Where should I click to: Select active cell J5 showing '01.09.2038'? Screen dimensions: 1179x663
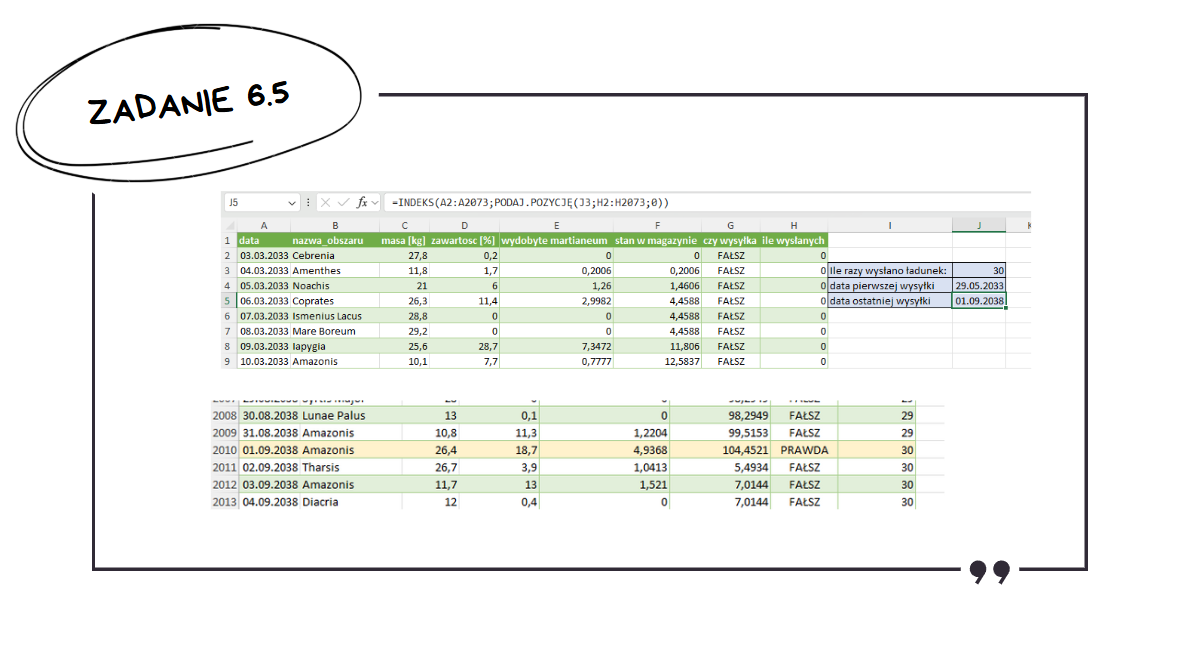979,301
